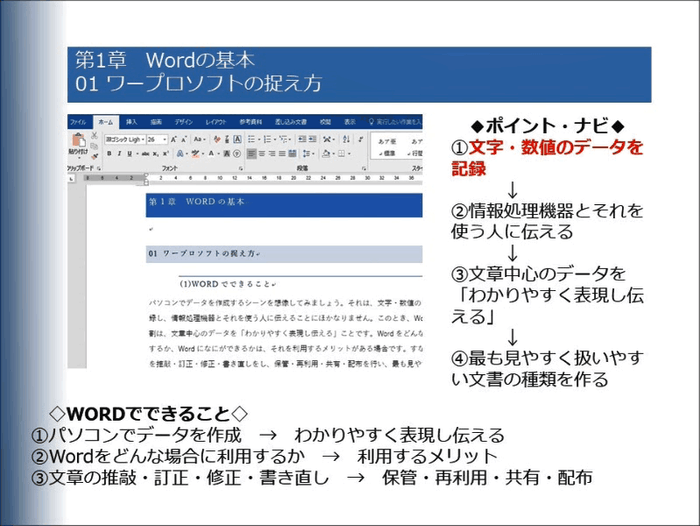Click the Grow Font (larger A) icon
The width and height of the screenshot is (700, 526).
pyautogui.click(x=174, y=140)
